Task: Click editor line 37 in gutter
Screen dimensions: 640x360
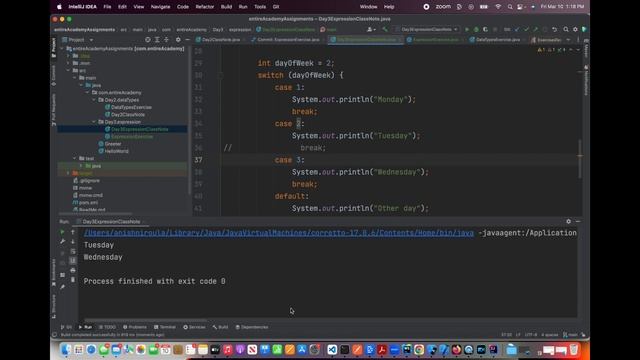Action: tap(198, 160)
